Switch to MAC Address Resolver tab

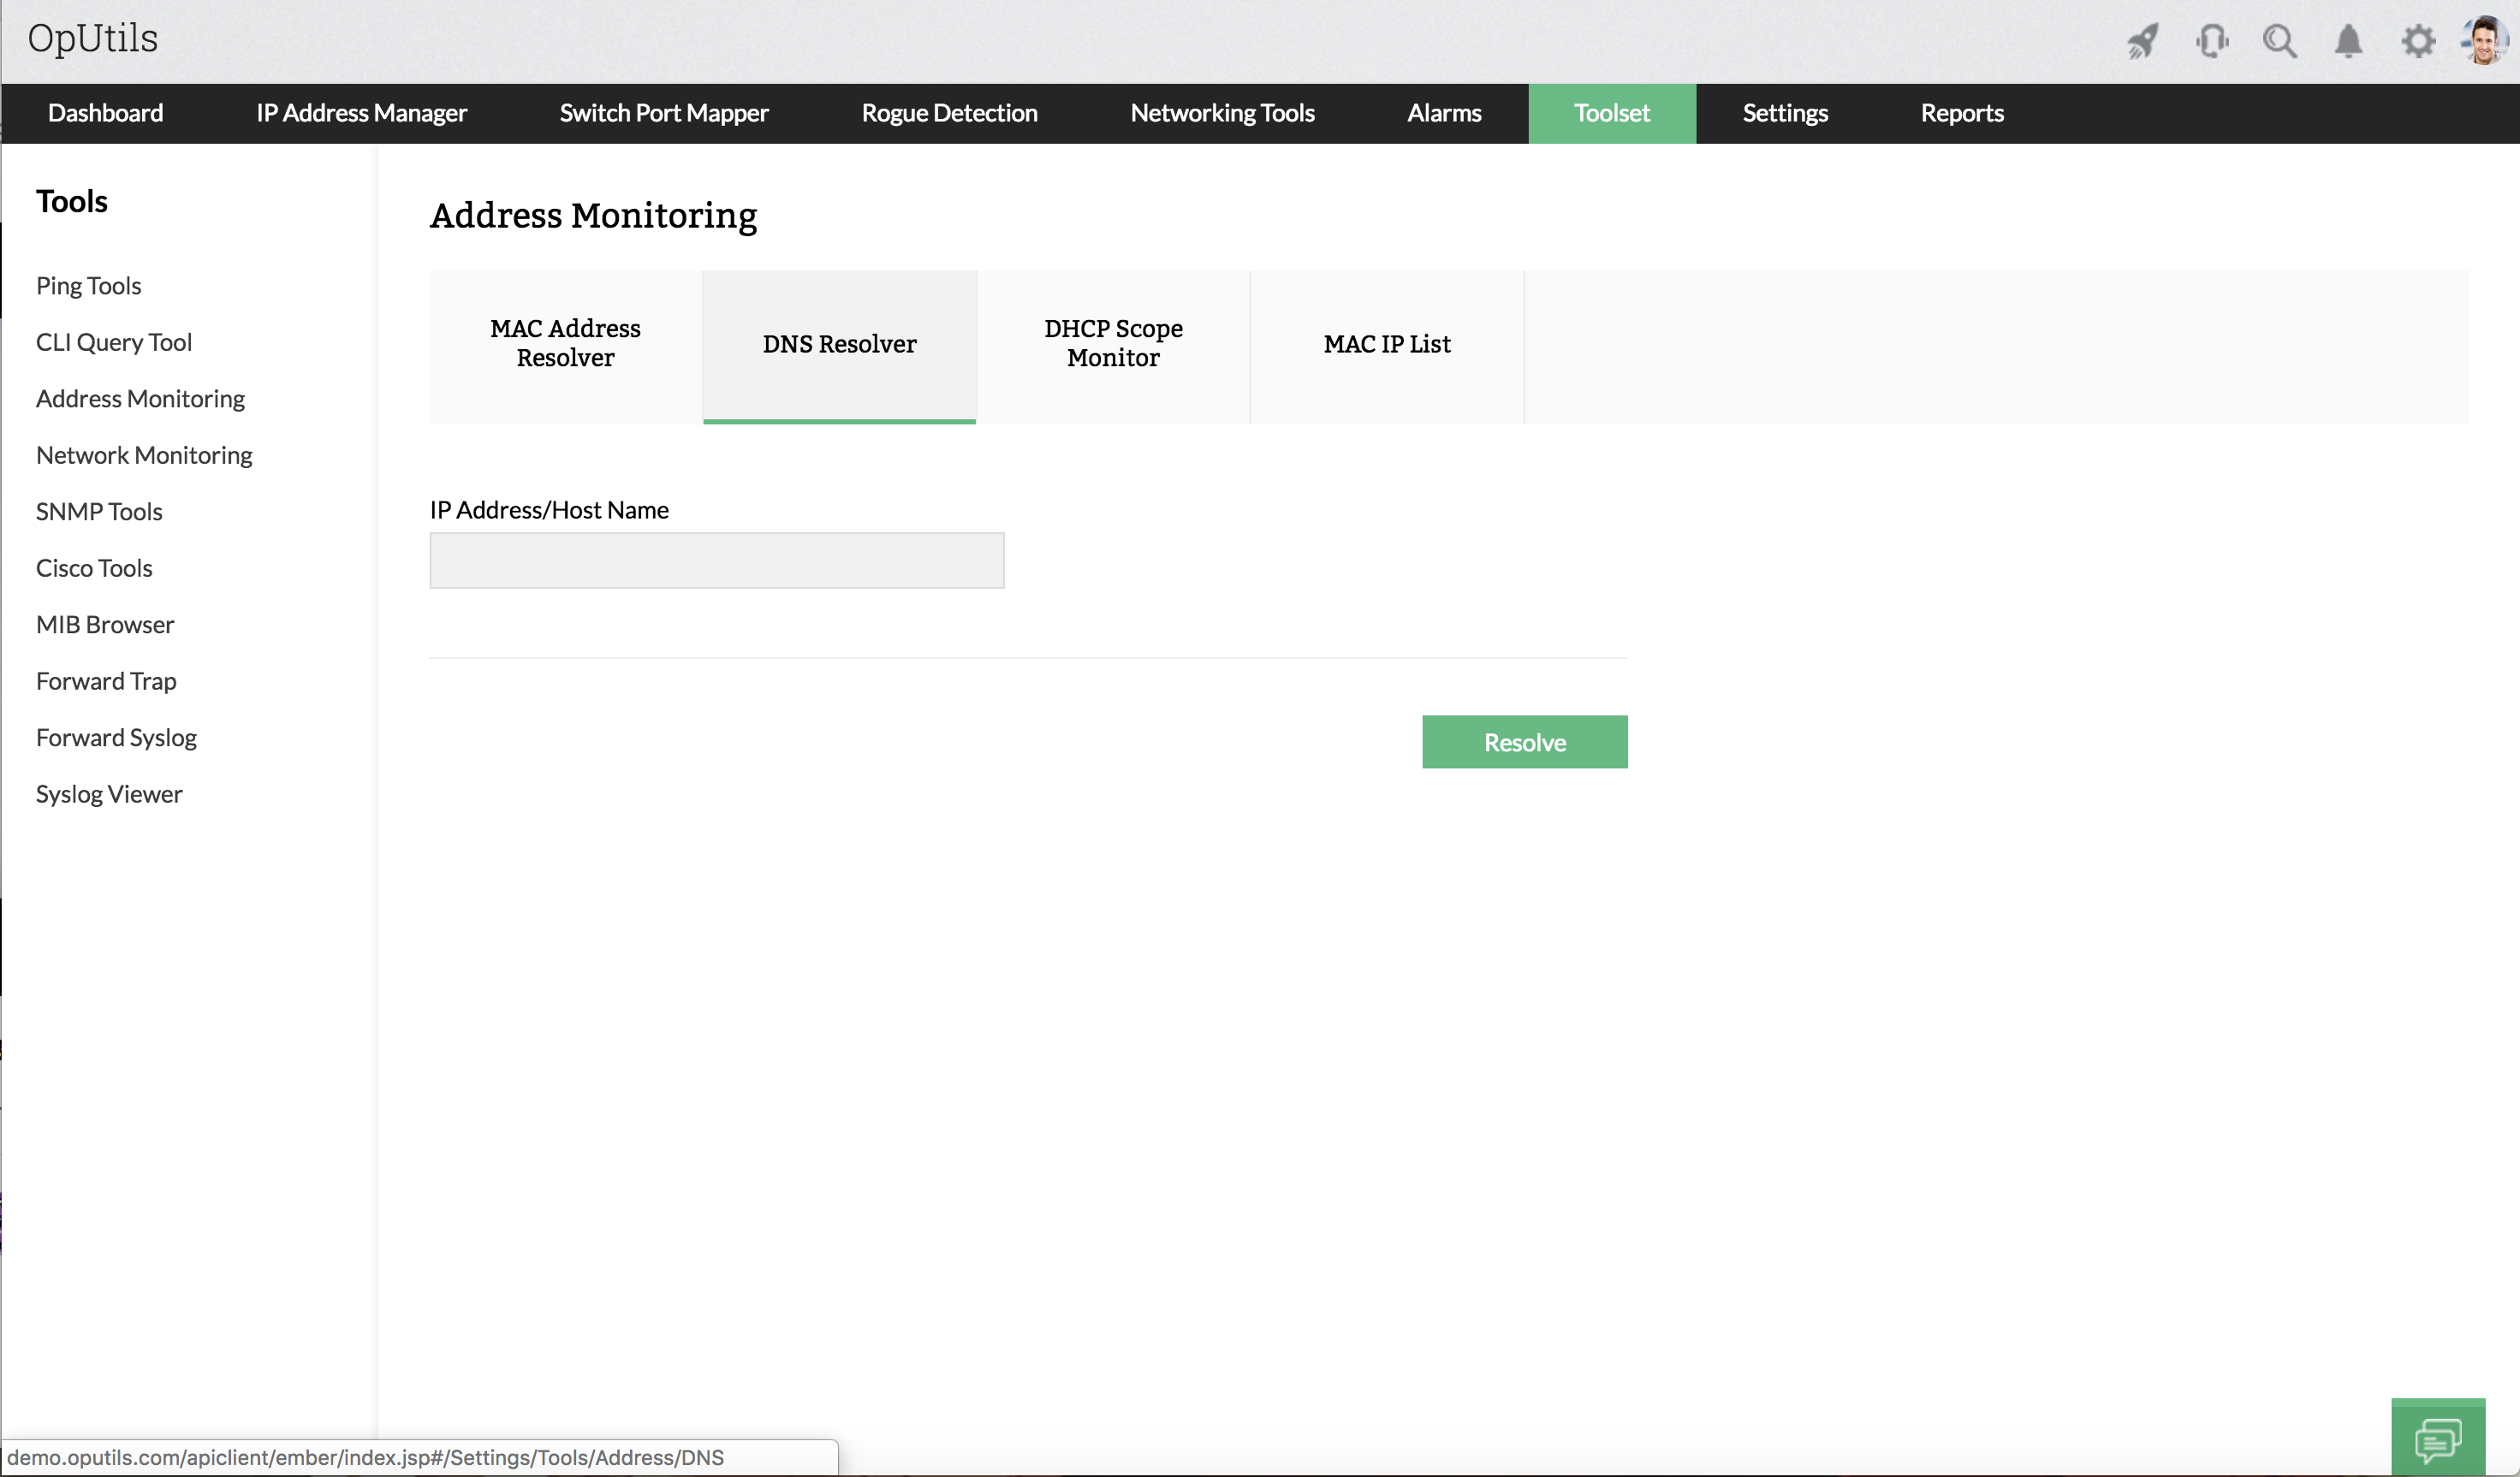point(565,344)
